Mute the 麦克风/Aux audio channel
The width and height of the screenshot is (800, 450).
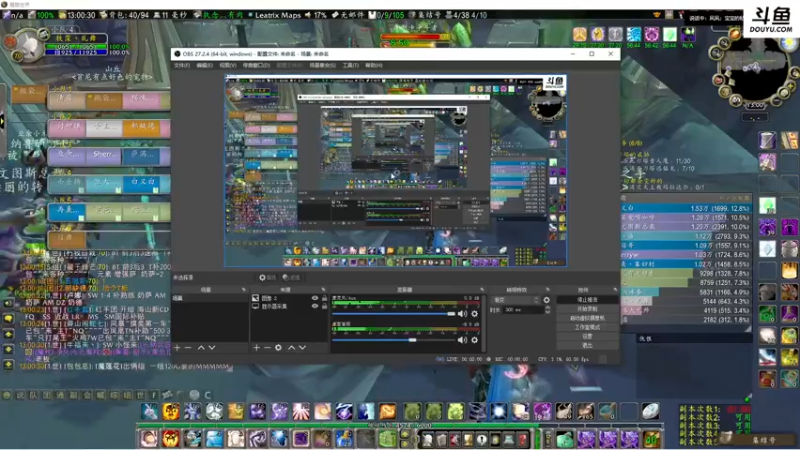(462, 314)
